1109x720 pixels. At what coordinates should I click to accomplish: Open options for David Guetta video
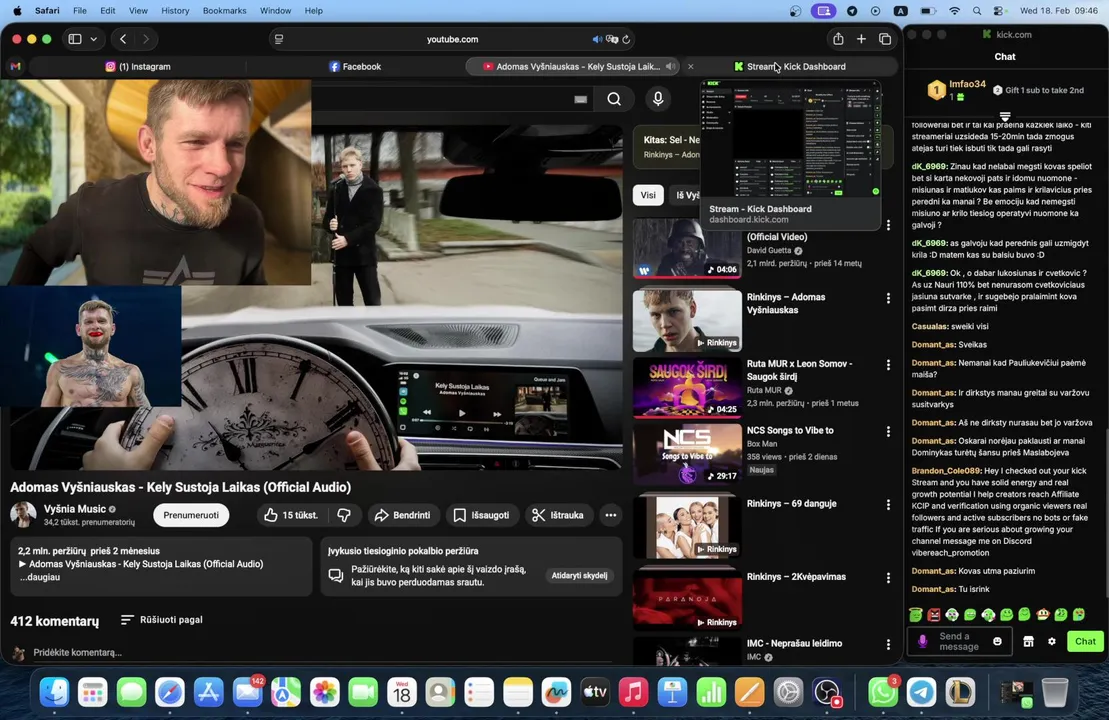(x=888, y=225)
